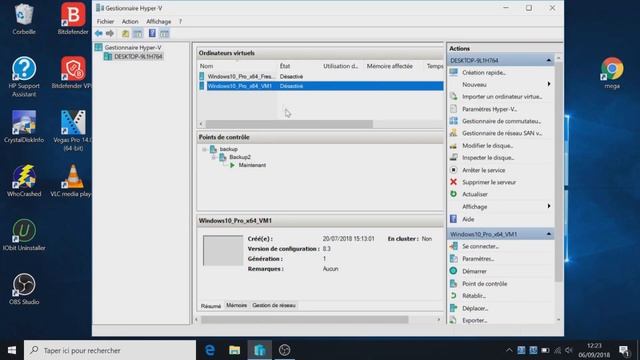Open the Corbeille desktop icon
This screenshot has width=640, height=360.
point(24,19)
